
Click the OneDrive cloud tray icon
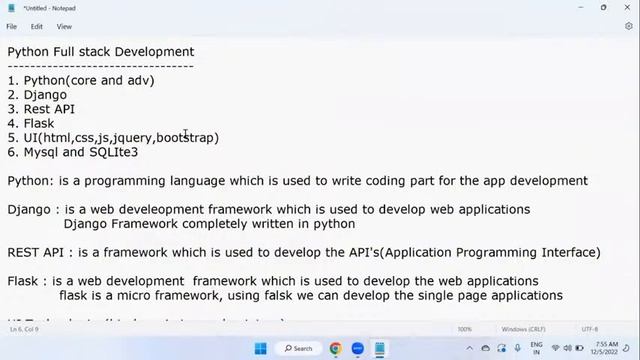485,348
